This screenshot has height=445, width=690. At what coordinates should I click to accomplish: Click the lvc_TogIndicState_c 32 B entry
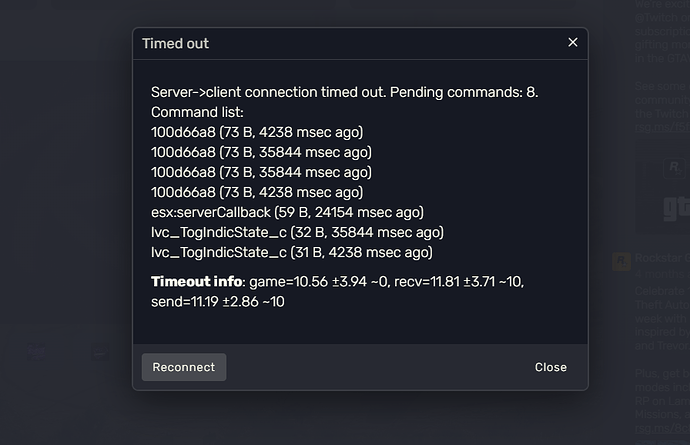click(291, 232)
